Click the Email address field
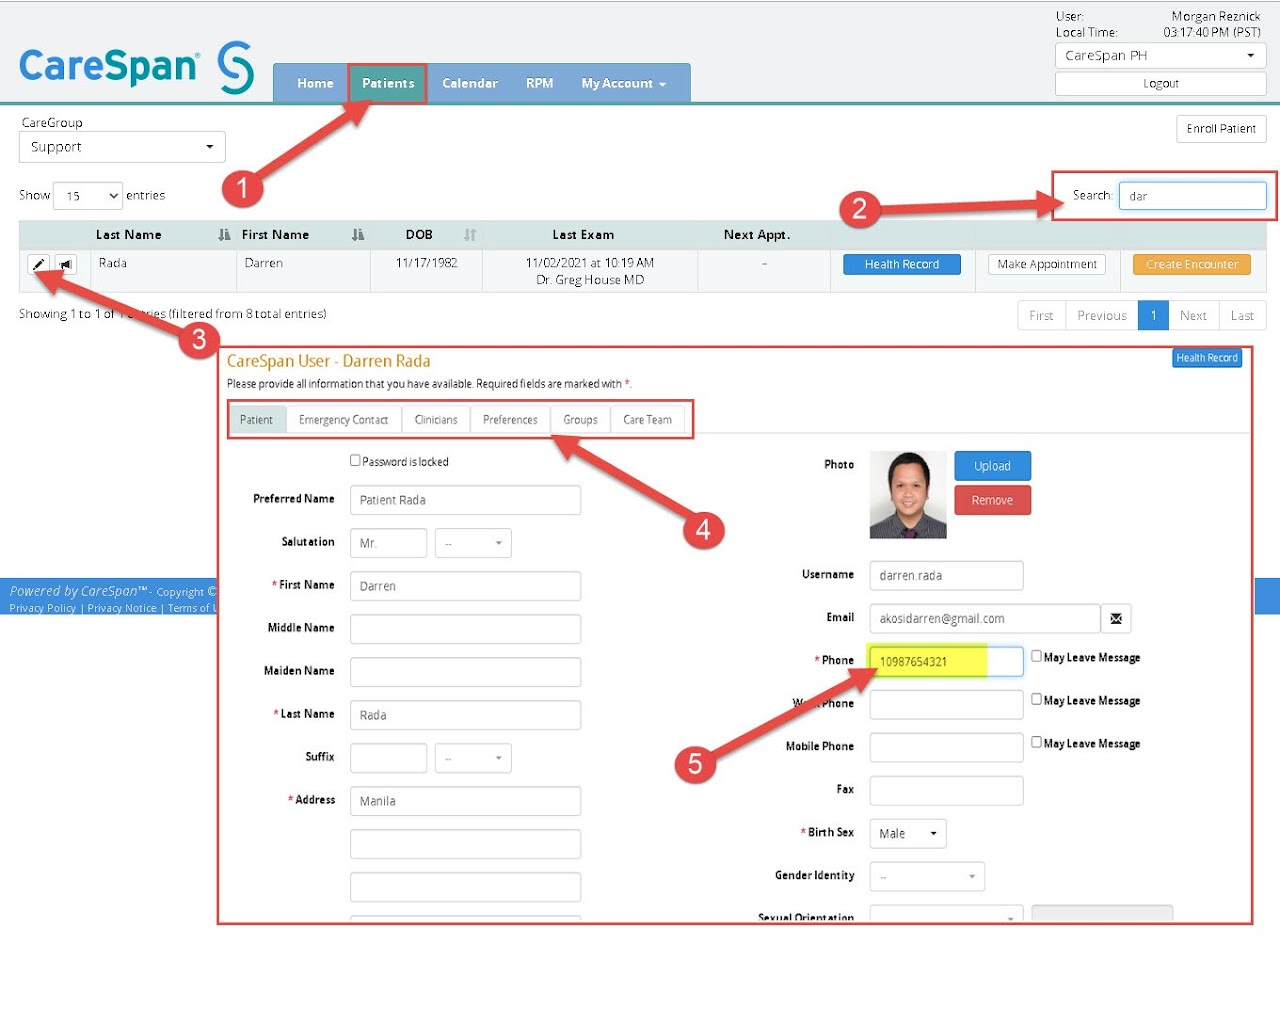Screen dimensions: 1280x1024 point(985,619)
